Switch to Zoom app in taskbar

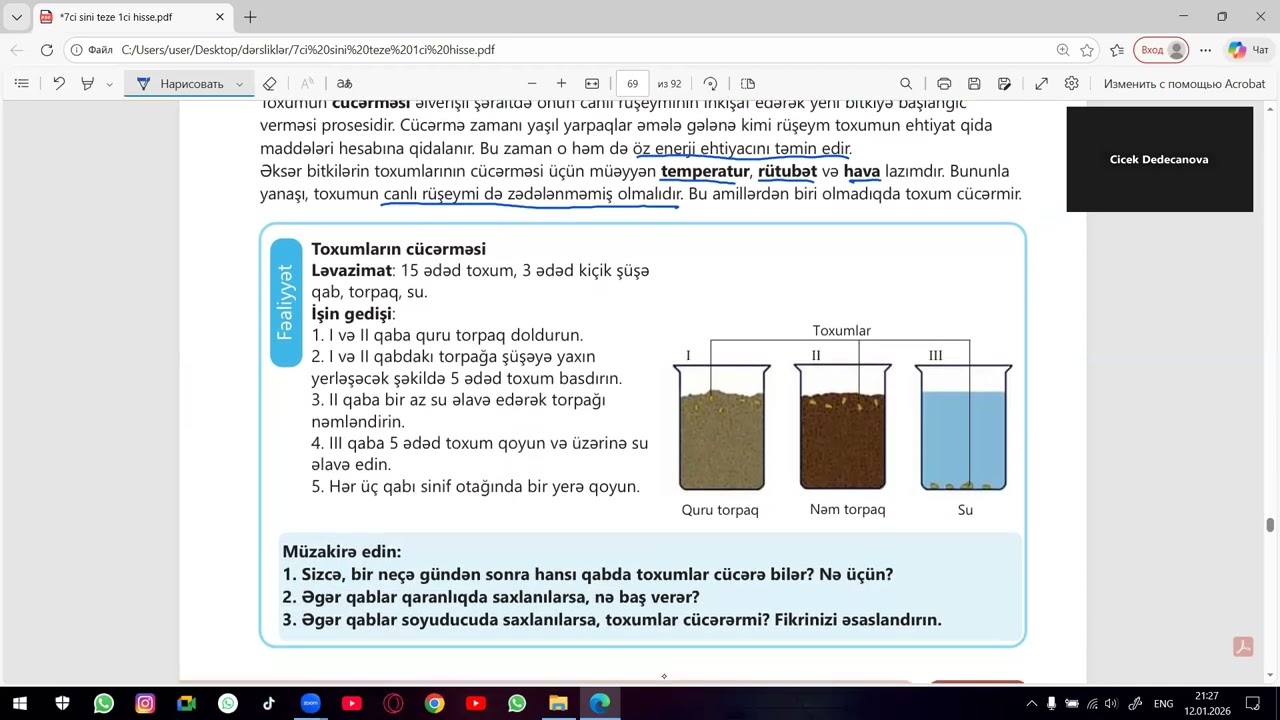(310, 704)
